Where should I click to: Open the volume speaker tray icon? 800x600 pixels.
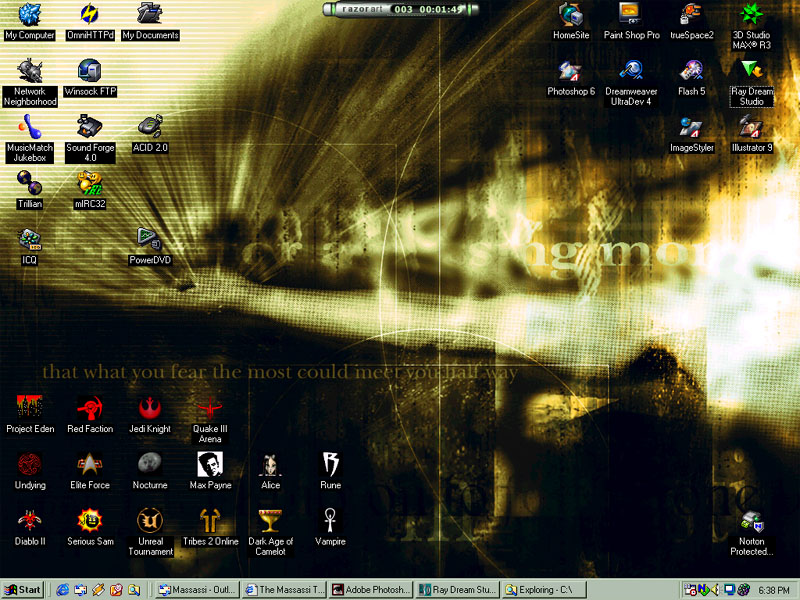716,590
